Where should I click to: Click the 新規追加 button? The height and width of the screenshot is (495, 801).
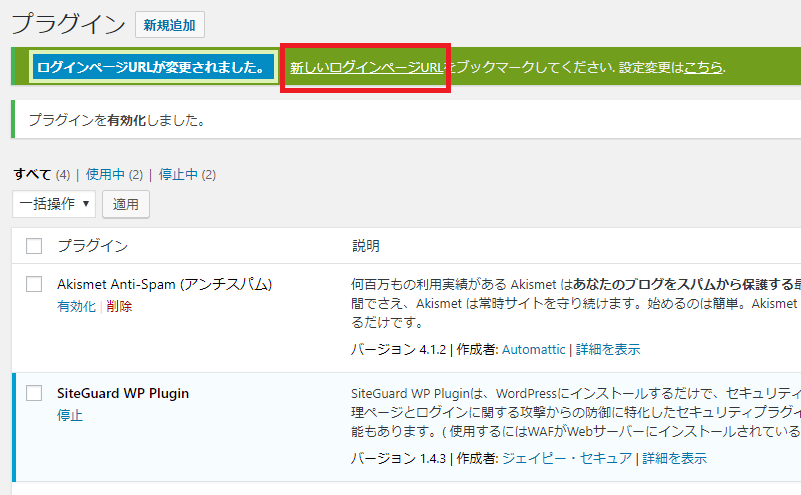tap(170, 25)
